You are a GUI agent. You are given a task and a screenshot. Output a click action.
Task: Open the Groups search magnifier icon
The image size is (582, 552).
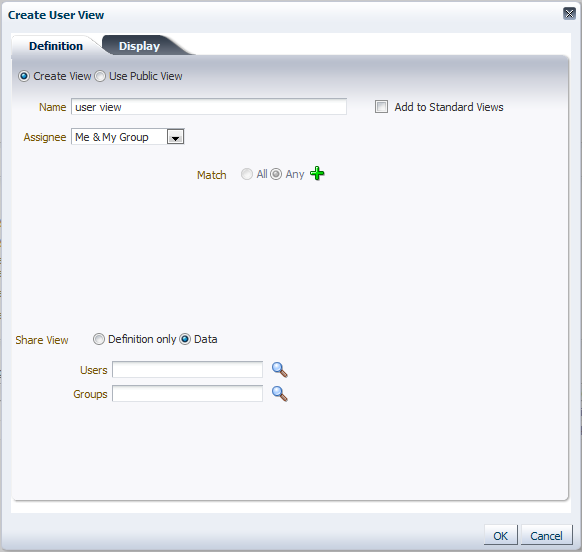tap(280, 394)
